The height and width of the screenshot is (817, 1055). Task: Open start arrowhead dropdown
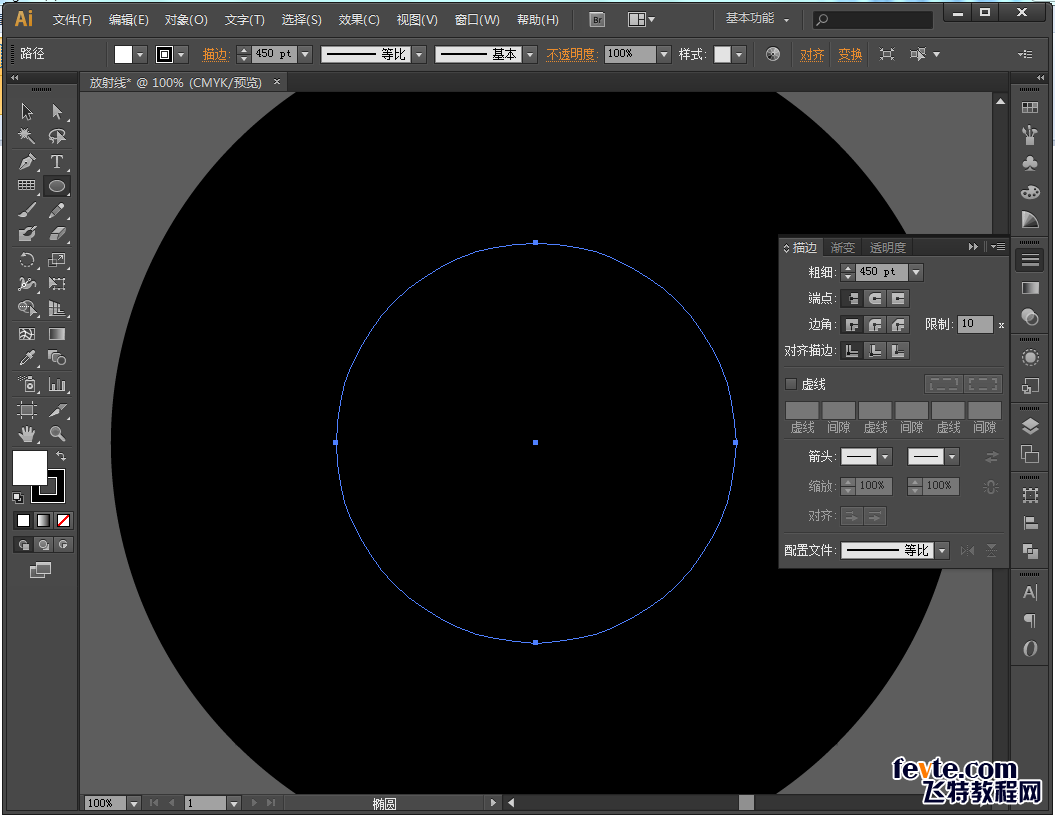885,457
